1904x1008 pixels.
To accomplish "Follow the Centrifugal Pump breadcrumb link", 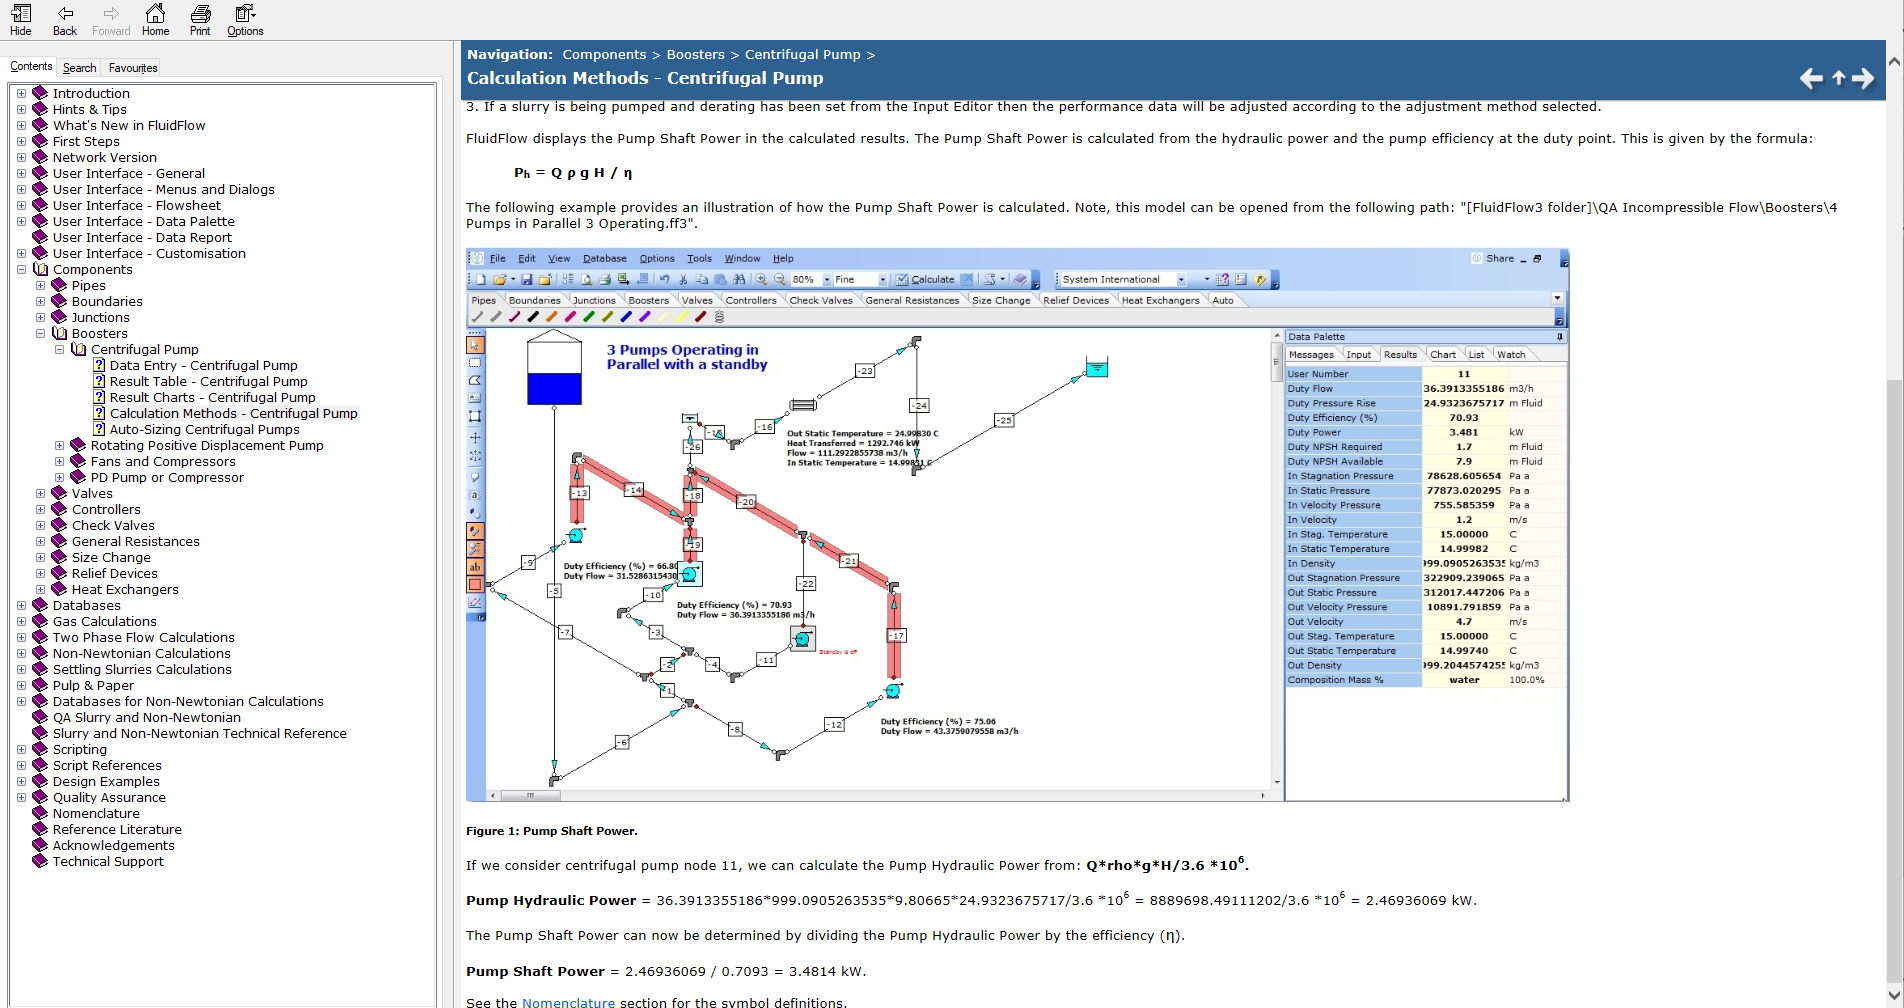I will click(802, 55).
